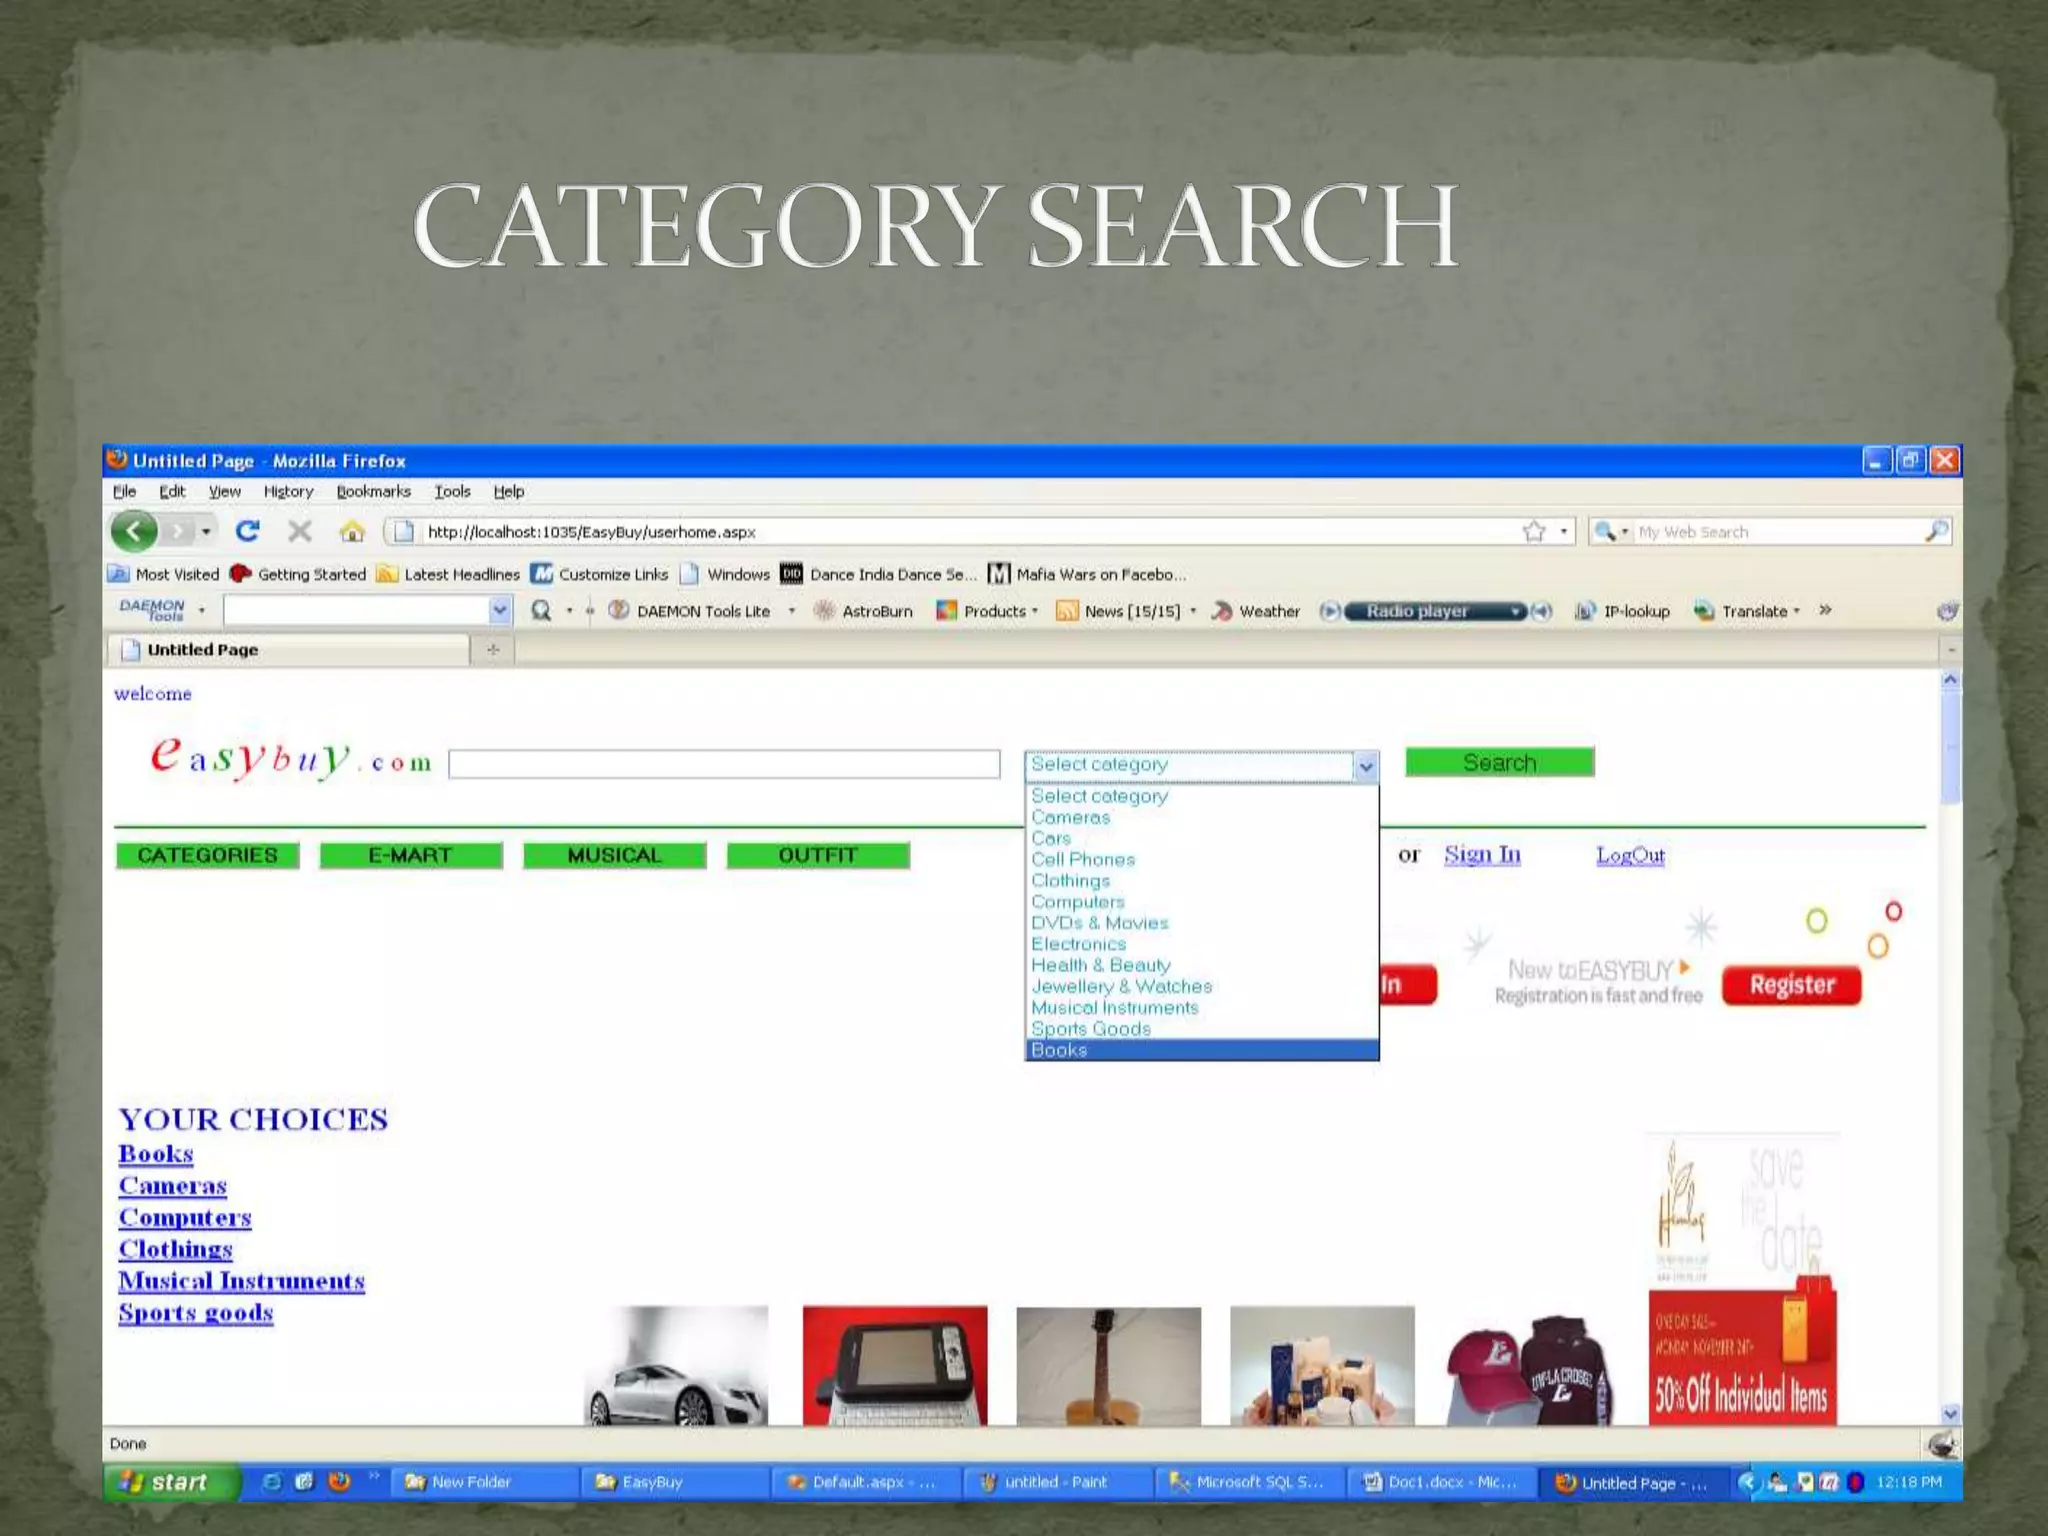The height and width of the screenshot is (1536, 2048).
Task: Open the Bookmarks menu
Action: [373, 491]
